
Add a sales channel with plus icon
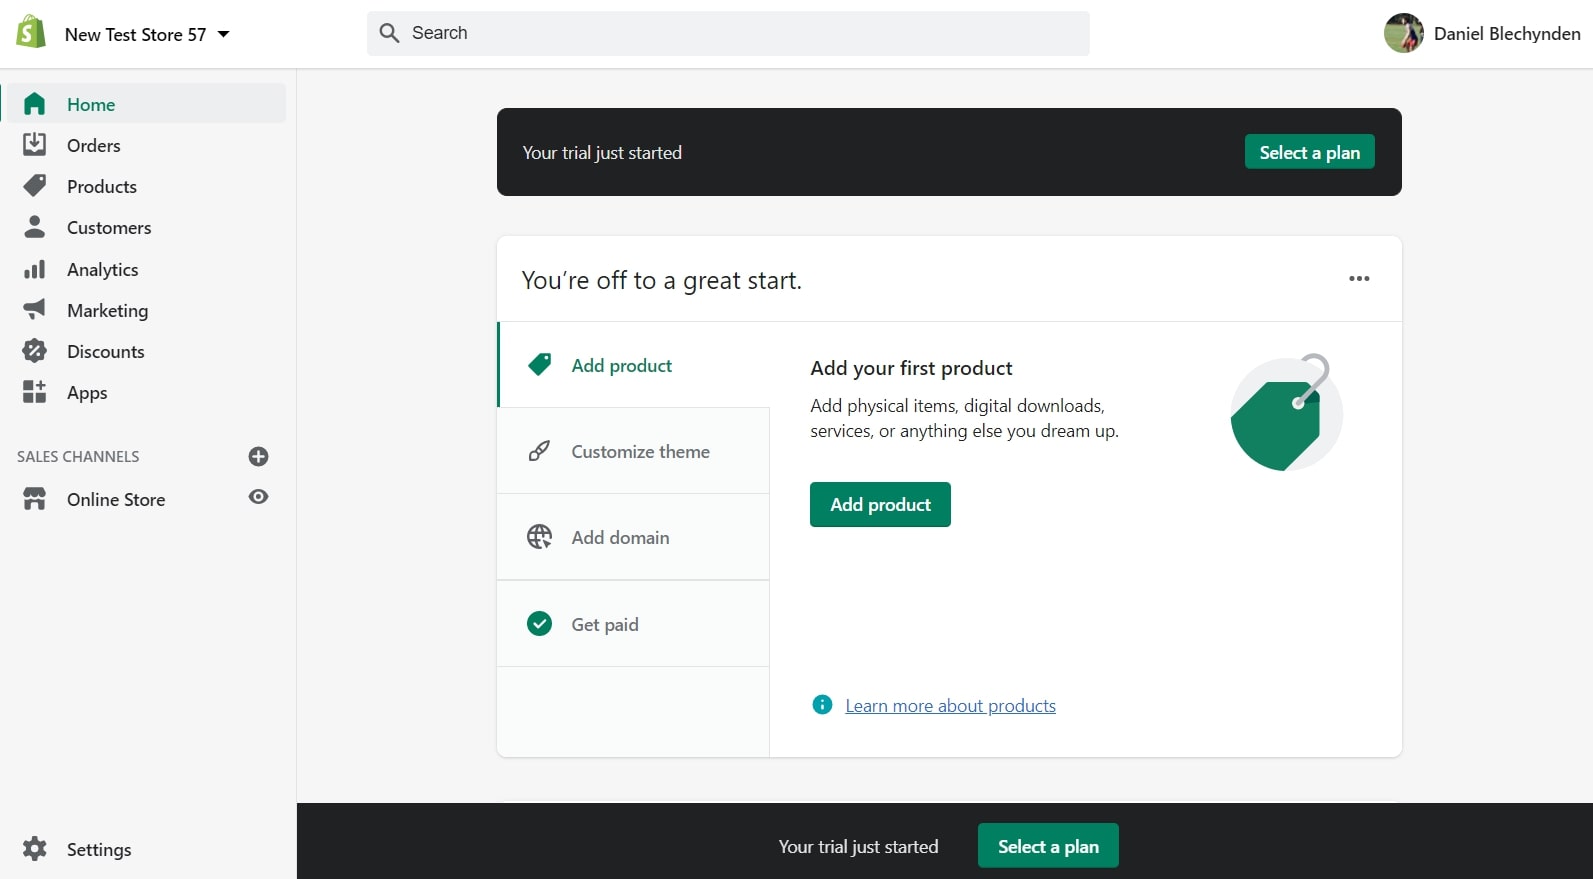click(x=258, y=456)
